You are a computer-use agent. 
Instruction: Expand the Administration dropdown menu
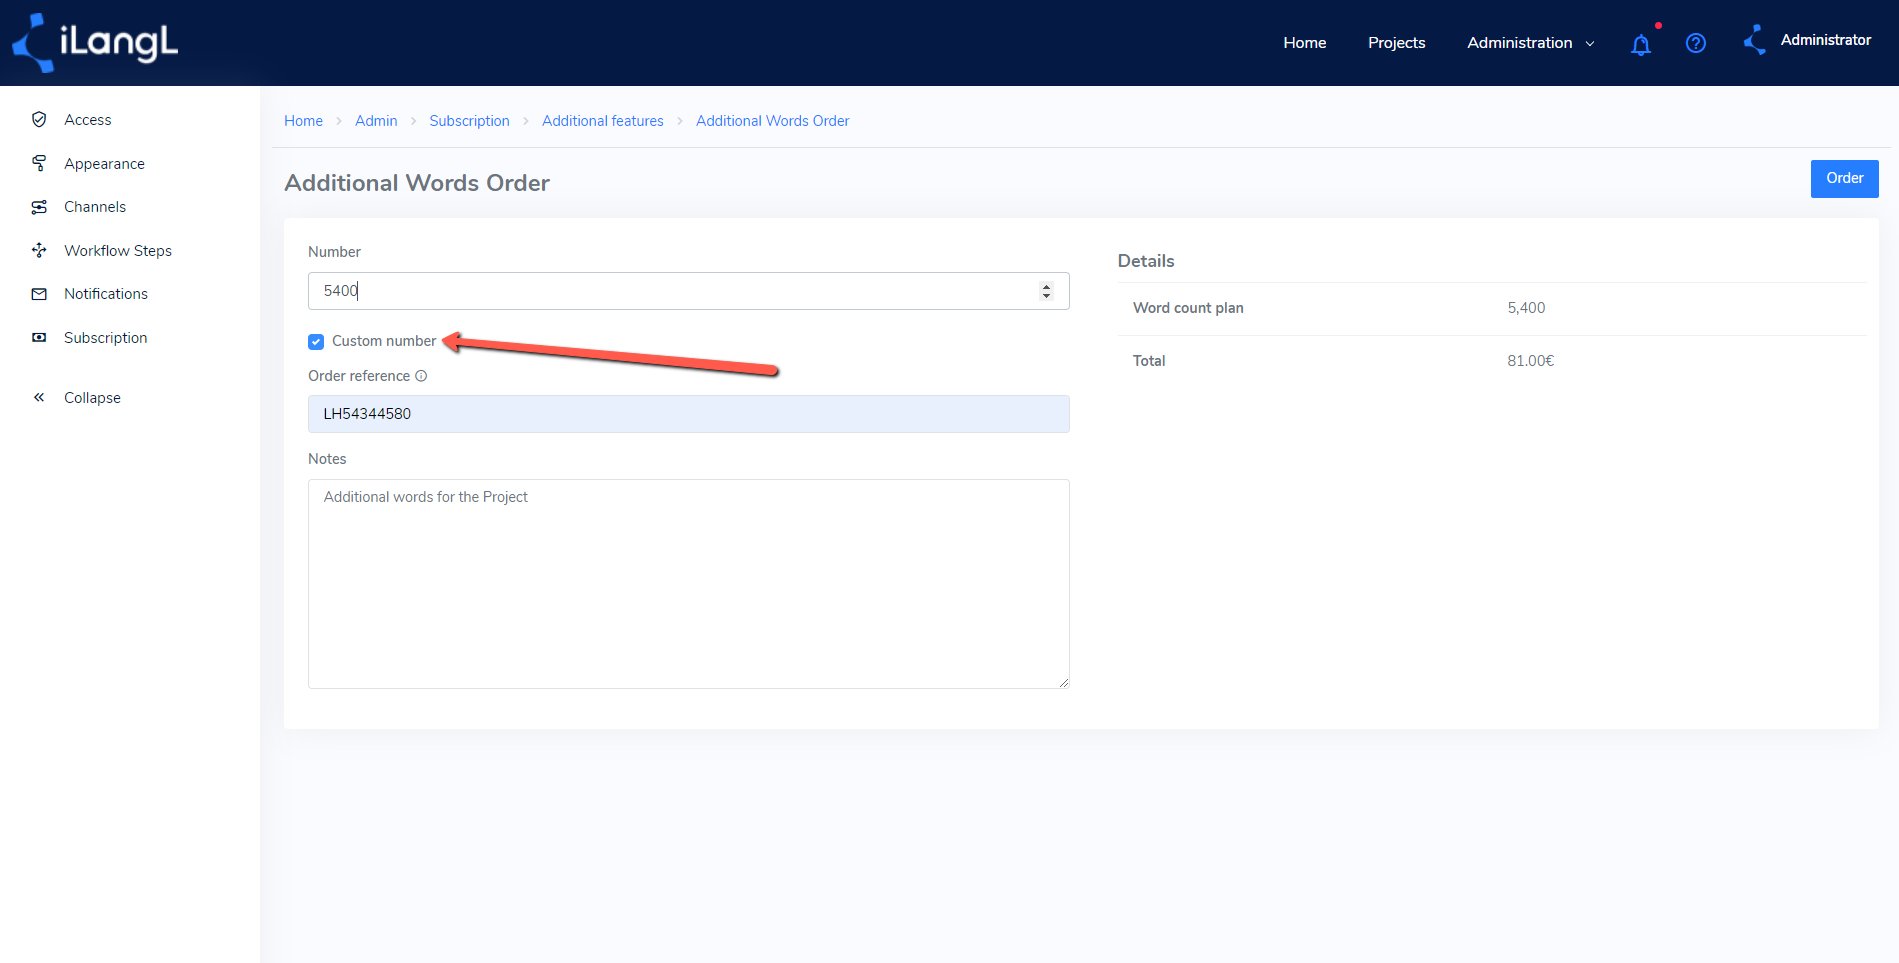point(1530,43)
